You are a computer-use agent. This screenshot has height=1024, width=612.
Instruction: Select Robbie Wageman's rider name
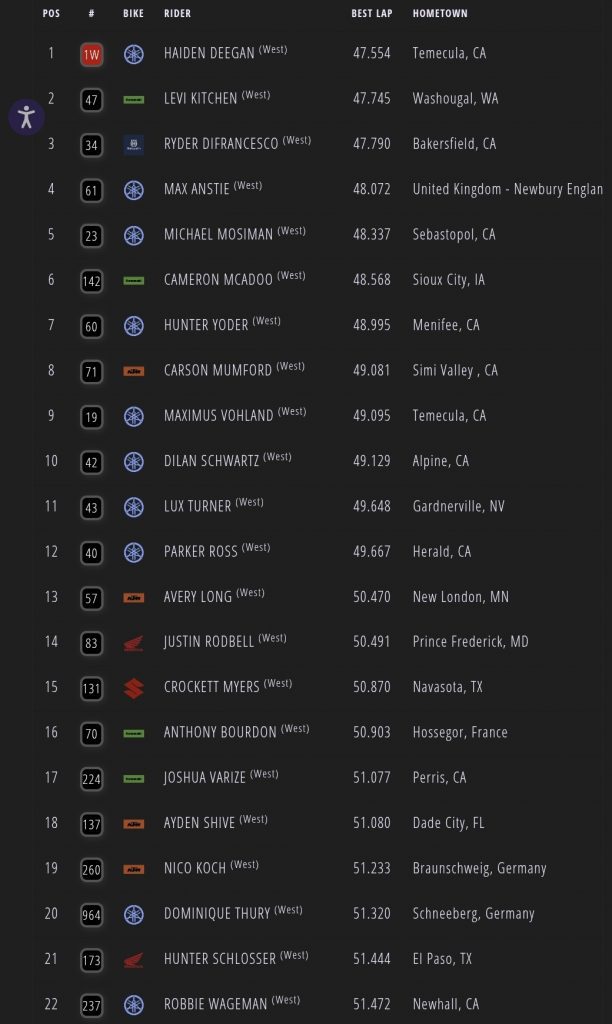pyautogui.click(x=216, y=1005)
